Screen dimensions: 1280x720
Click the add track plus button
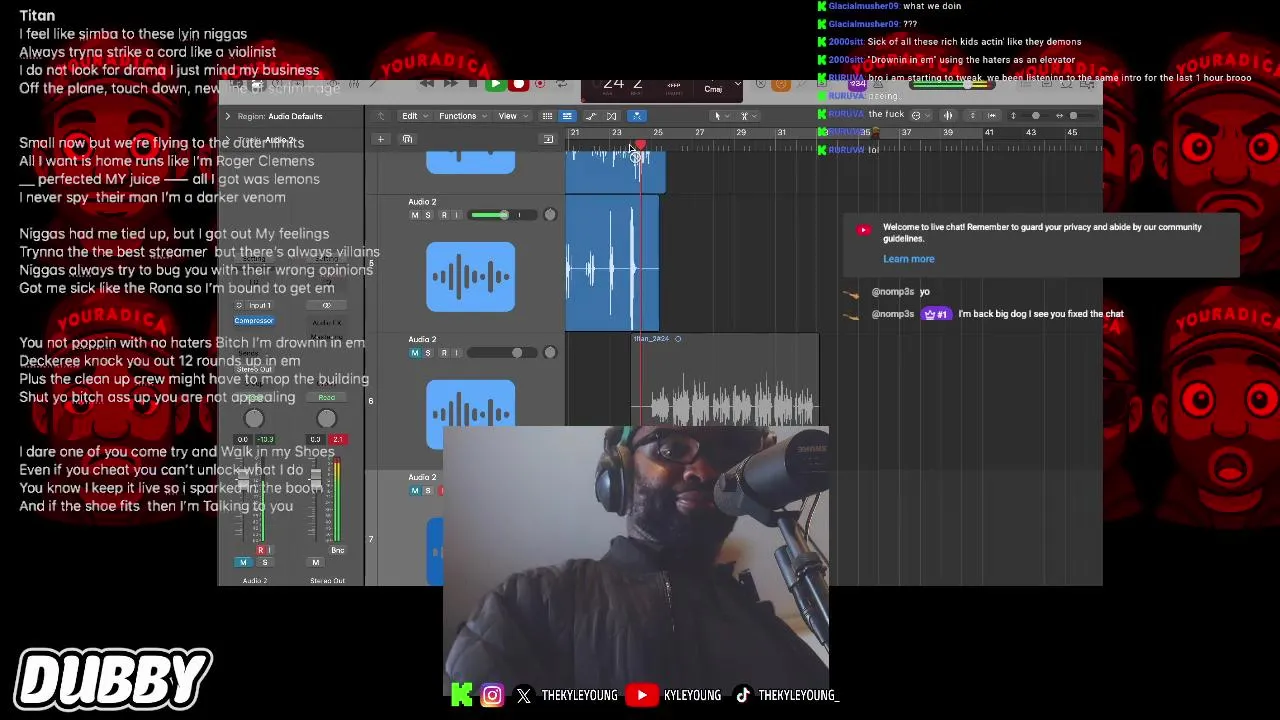[x=380, y=139]
